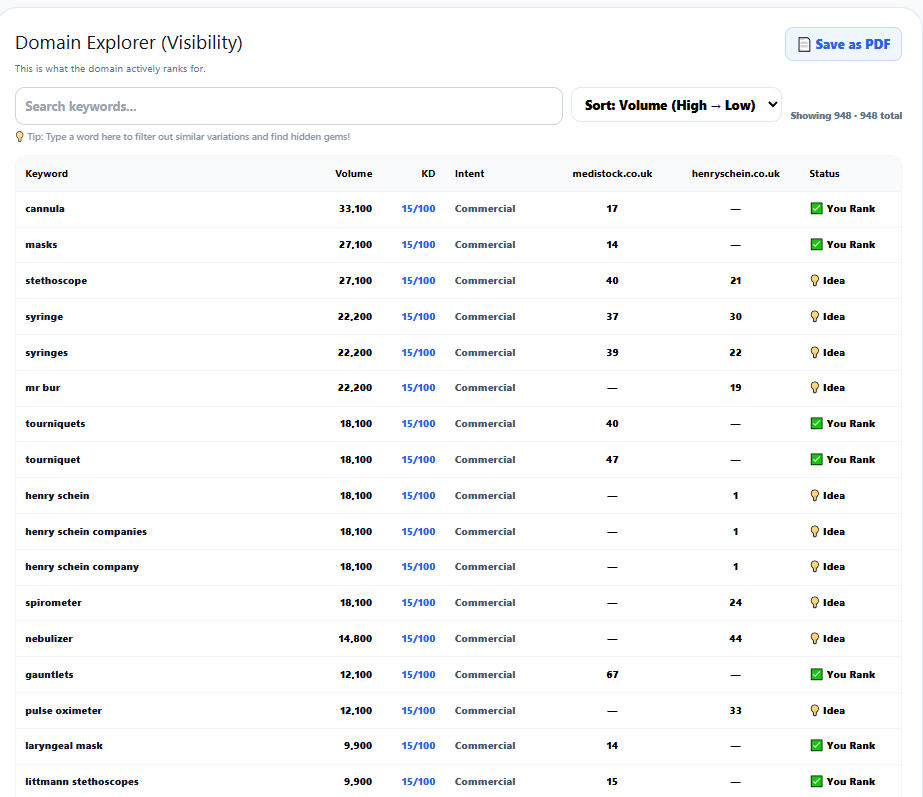
Task: Click henryschein rank 33 for pulse oximeter
Action: point(735,710)
